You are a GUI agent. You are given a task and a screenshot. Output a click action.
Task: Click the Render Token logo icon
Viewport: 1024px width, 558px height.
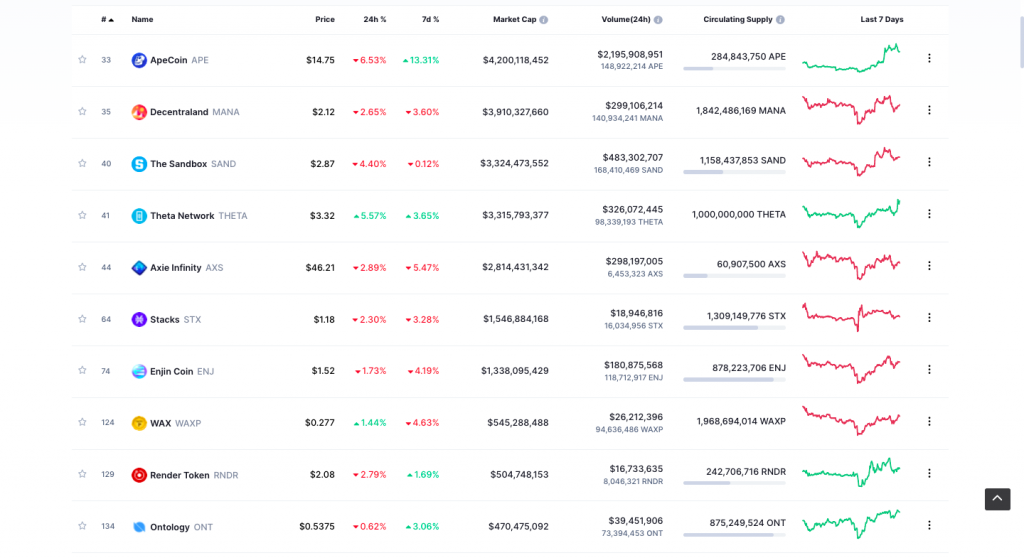[x=139, y=475]
